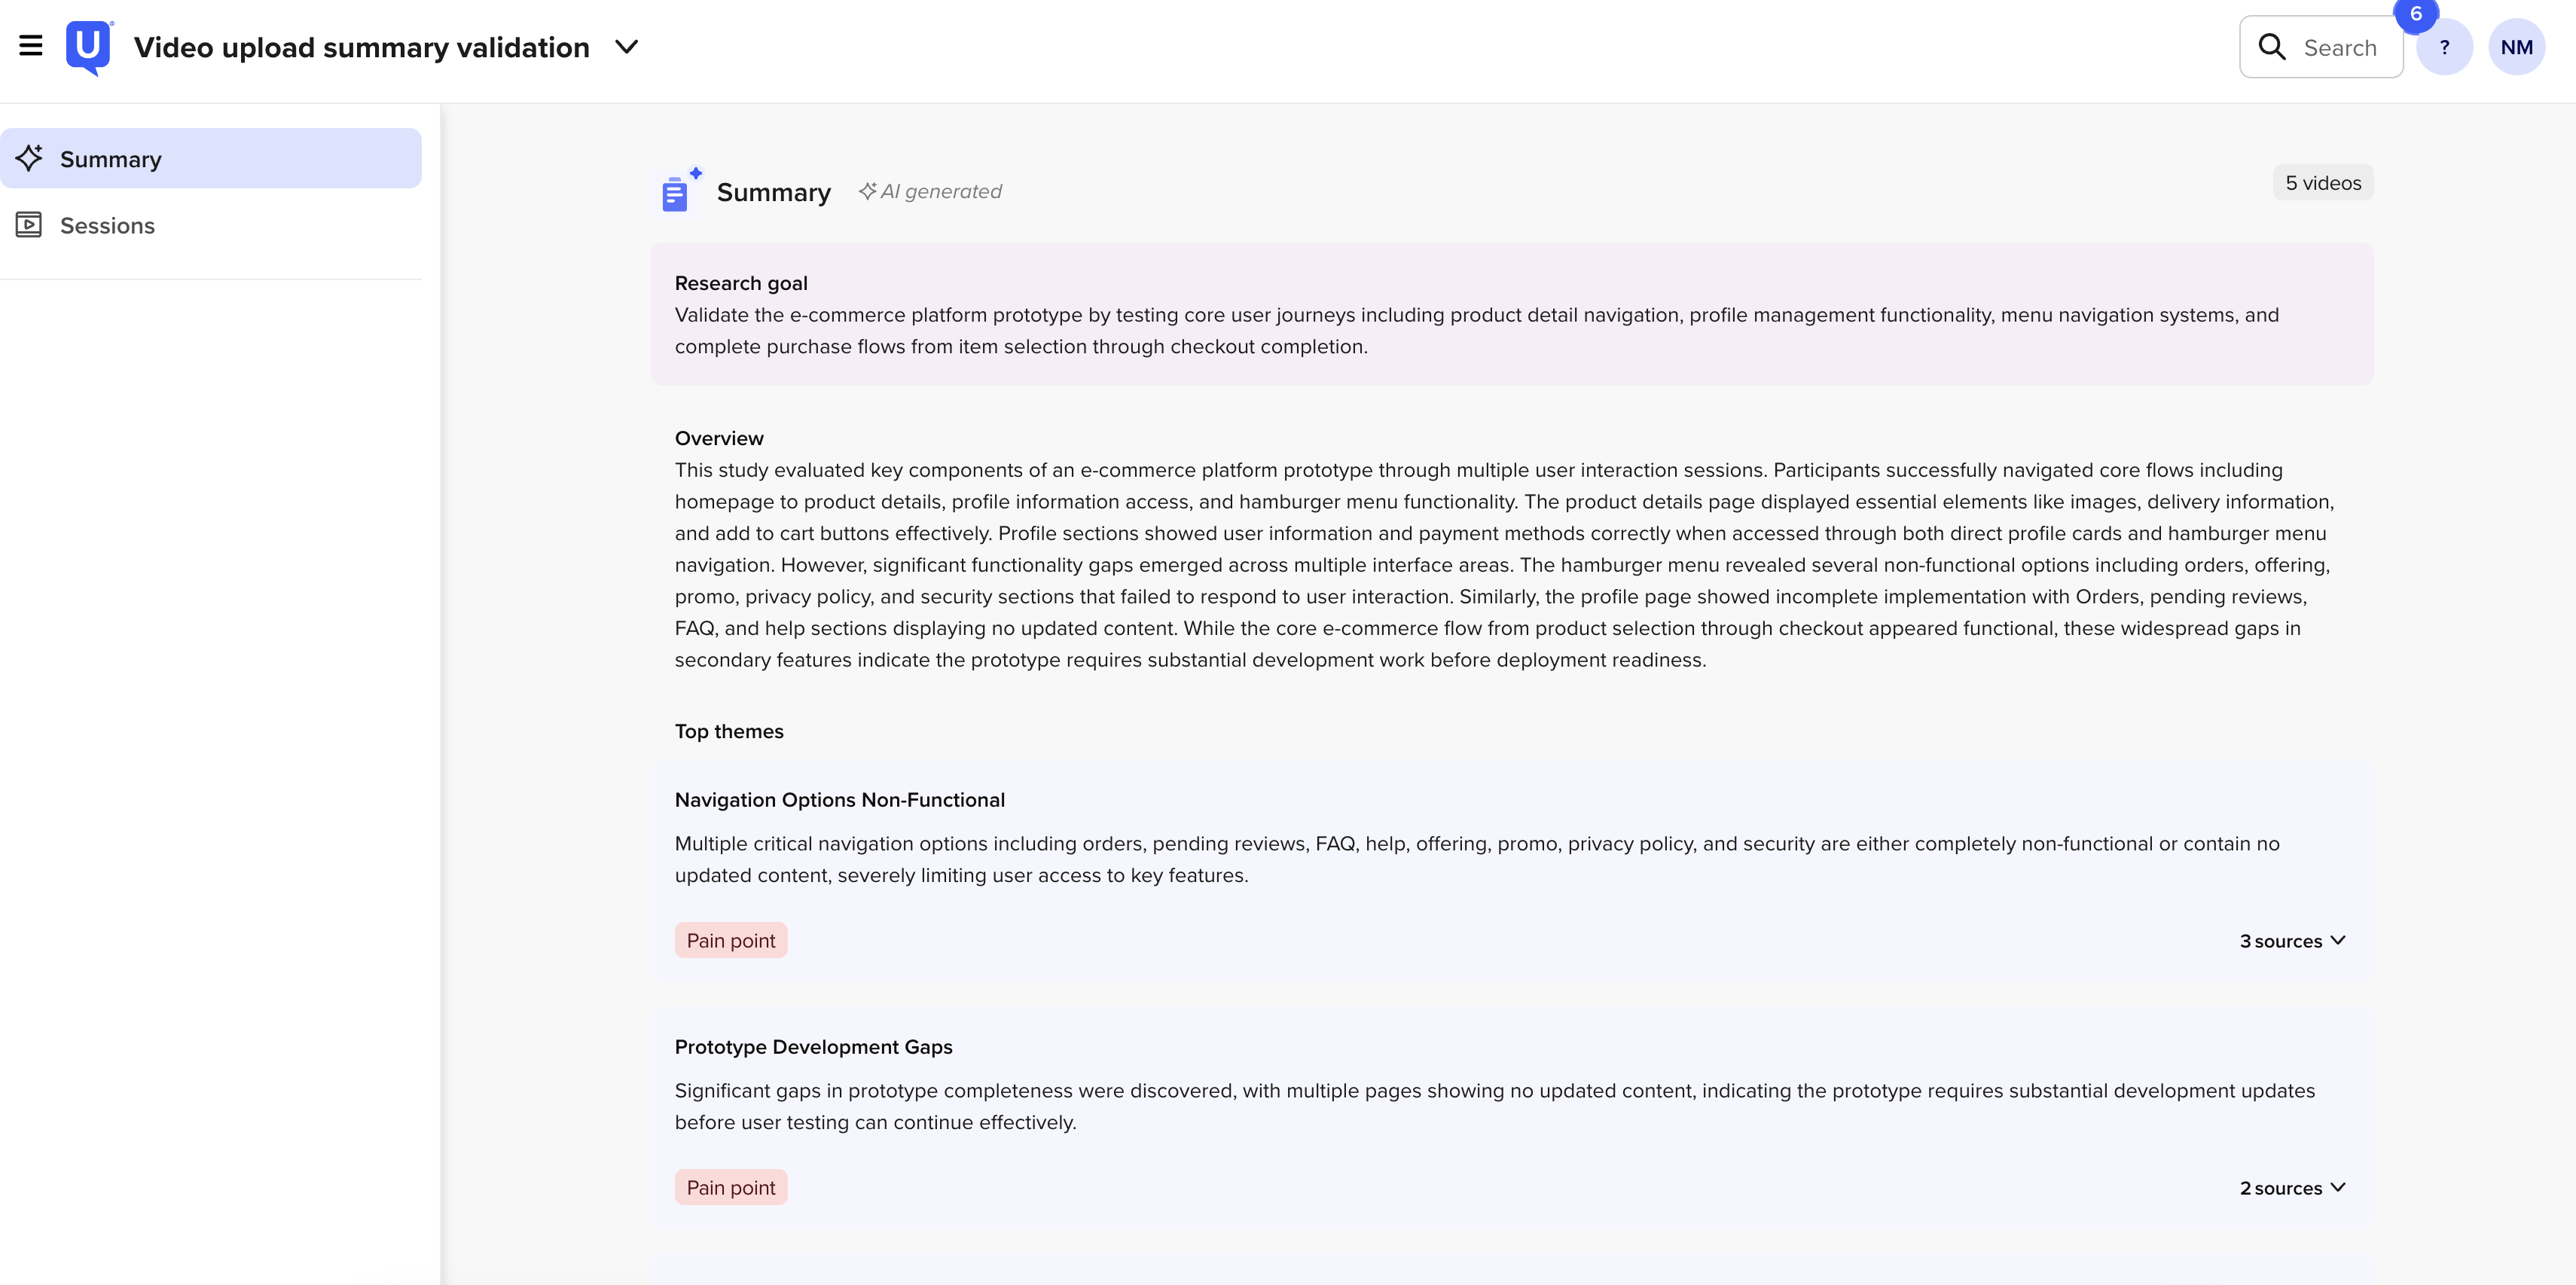Expand 3 sources under Navigation Options Non-Functional
This screenshot has height=1285, width=2576.
tap(2292, 940)
